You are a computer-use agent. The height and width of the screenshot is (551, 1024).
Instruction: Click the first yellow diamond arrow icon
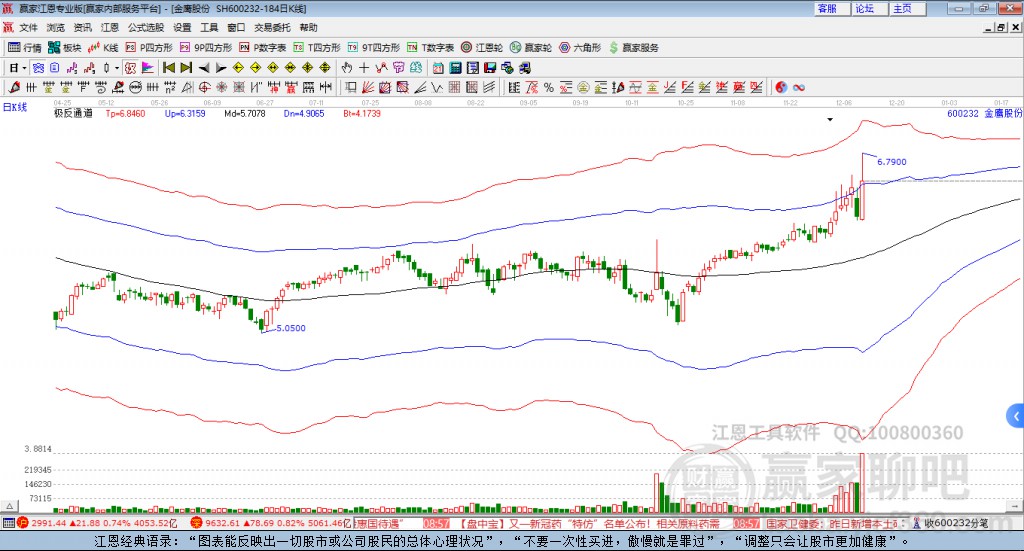[238, 68]
